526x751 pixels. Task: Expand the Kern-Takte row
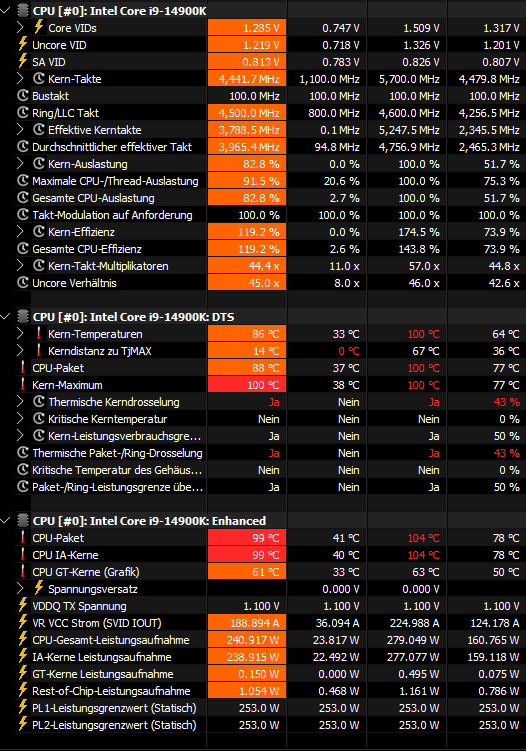click(20, 79)
